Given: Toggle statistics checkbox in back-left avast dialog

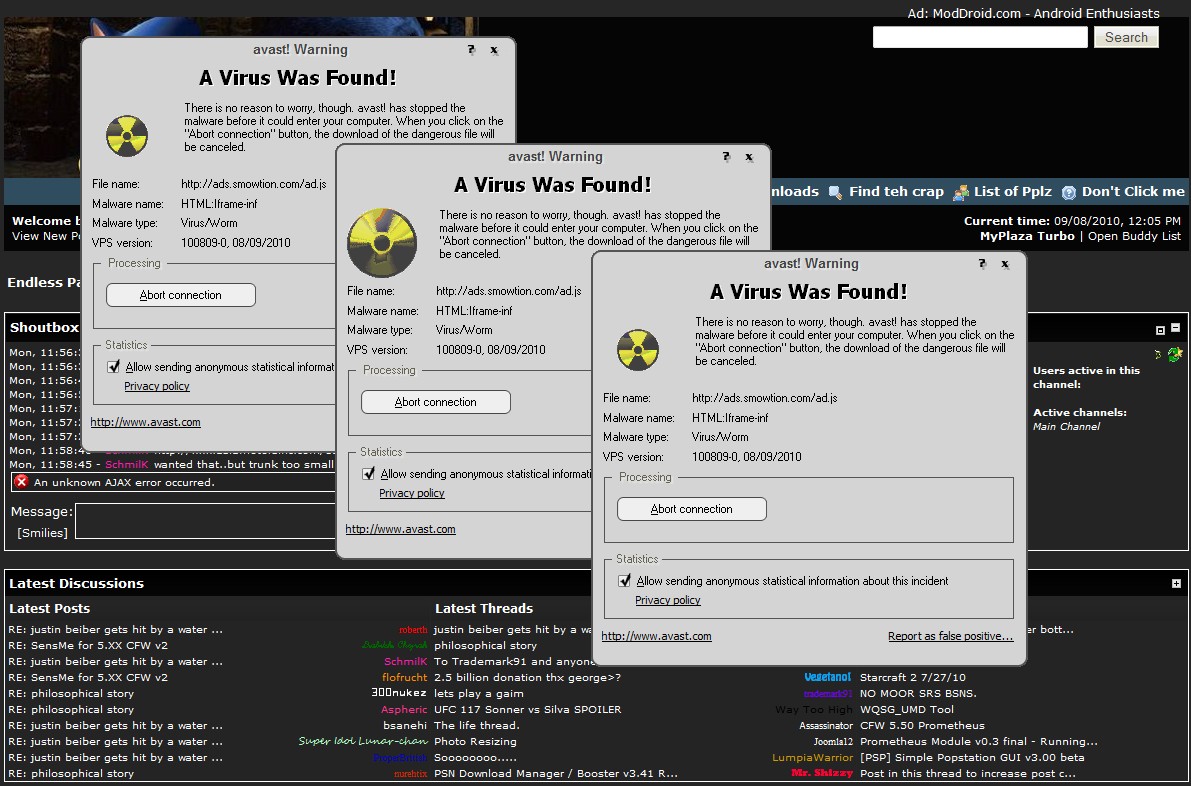Looking at the screenshot, I should coord(114,367).
